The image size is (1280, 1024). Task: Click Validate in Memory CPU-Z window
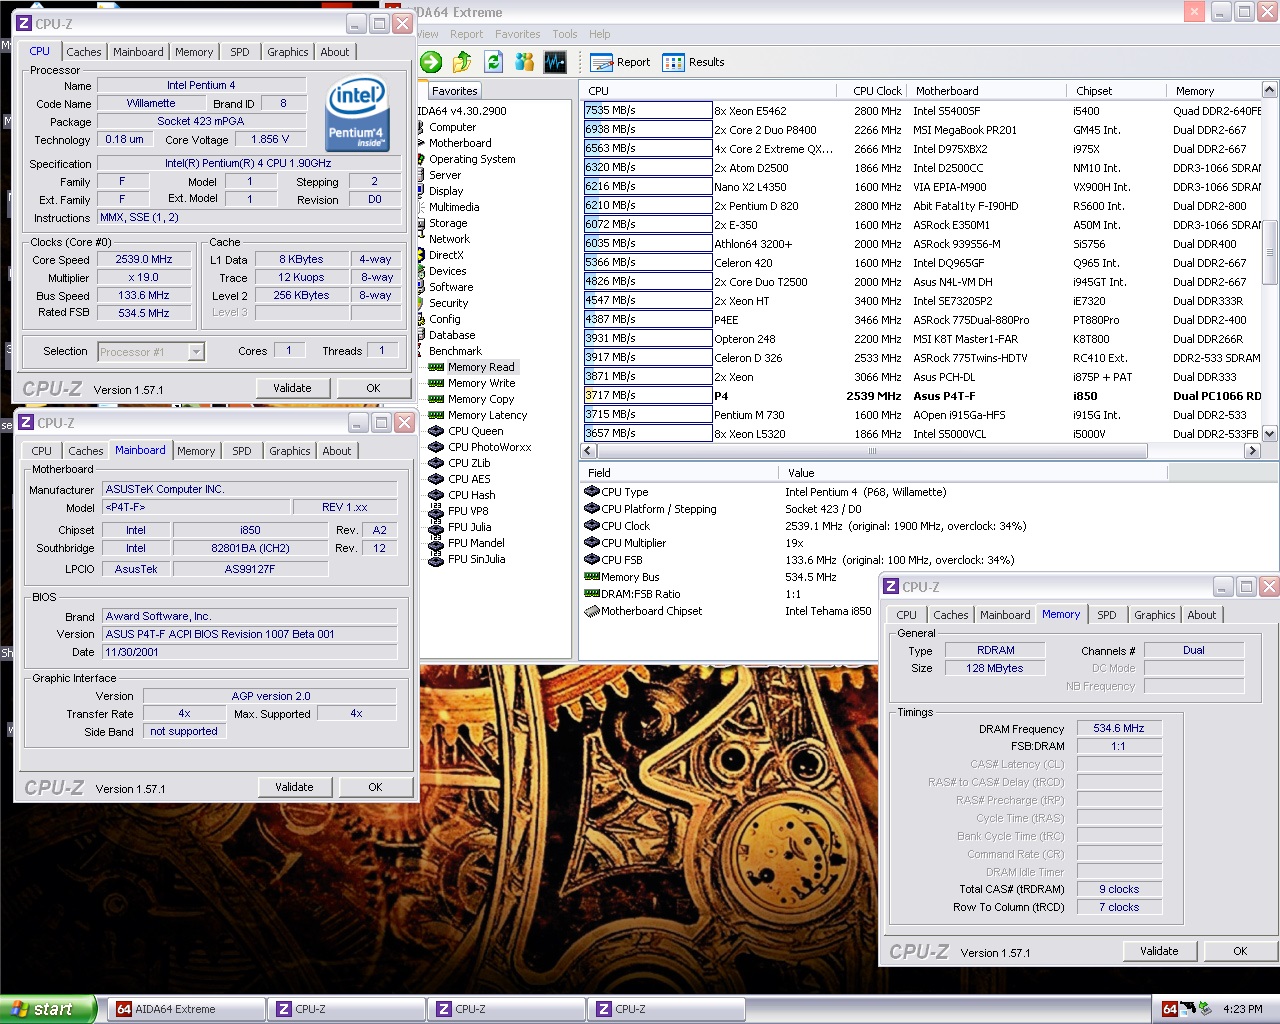click(x=1159, y=951)
